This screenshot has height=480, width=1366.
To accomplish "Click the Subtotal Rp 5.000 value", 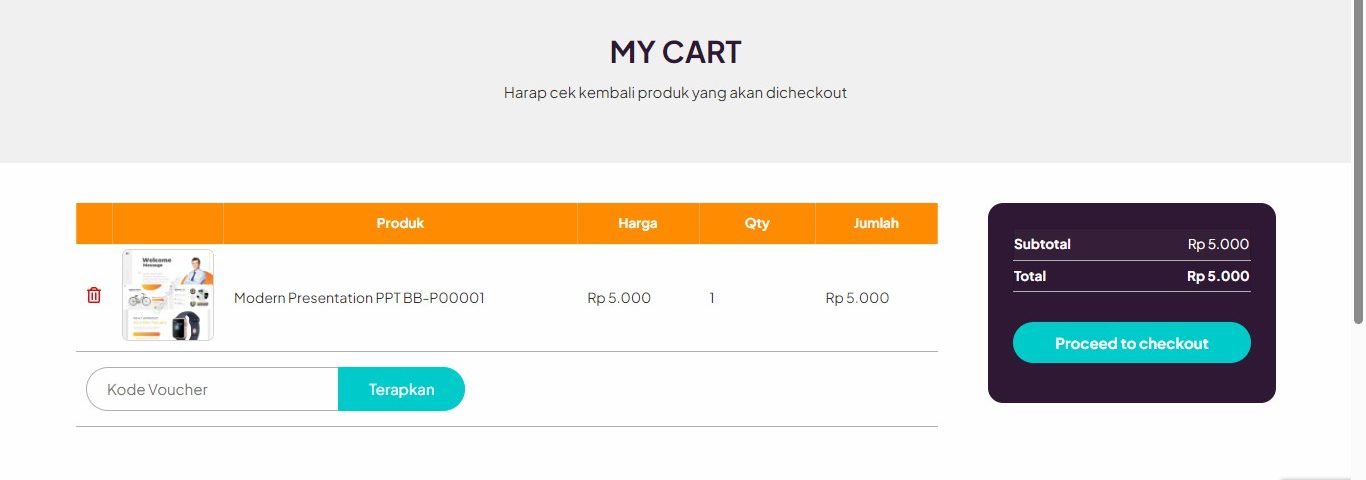I will 1218,244.
